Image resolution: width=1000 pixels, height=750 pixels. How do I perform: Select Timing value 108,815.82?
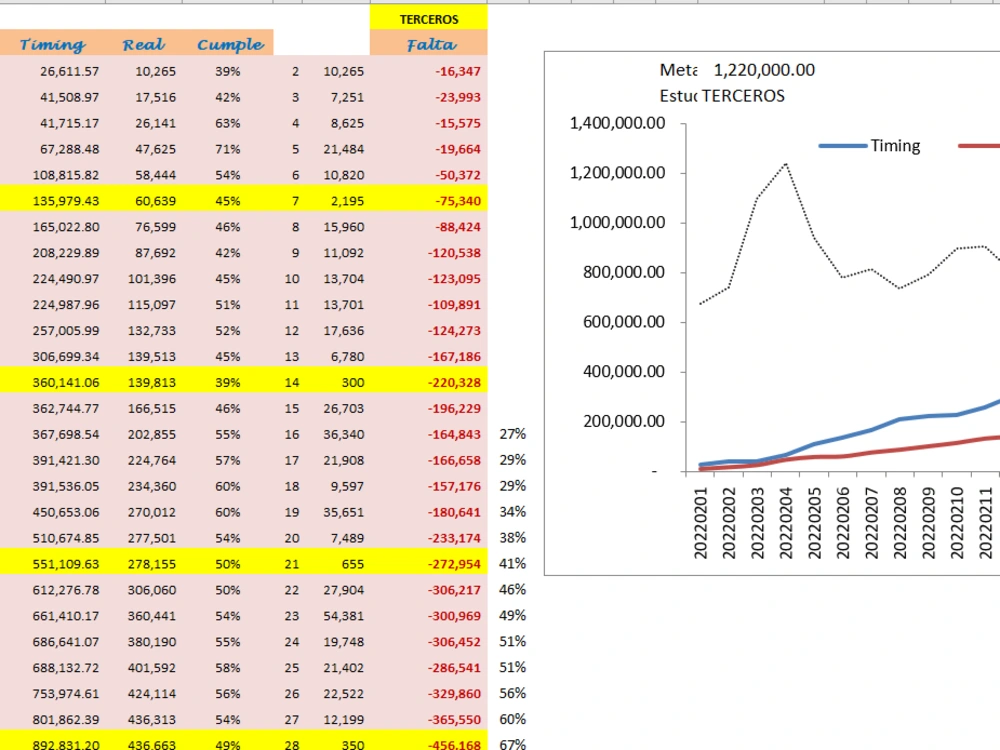(x=66, y=175)
